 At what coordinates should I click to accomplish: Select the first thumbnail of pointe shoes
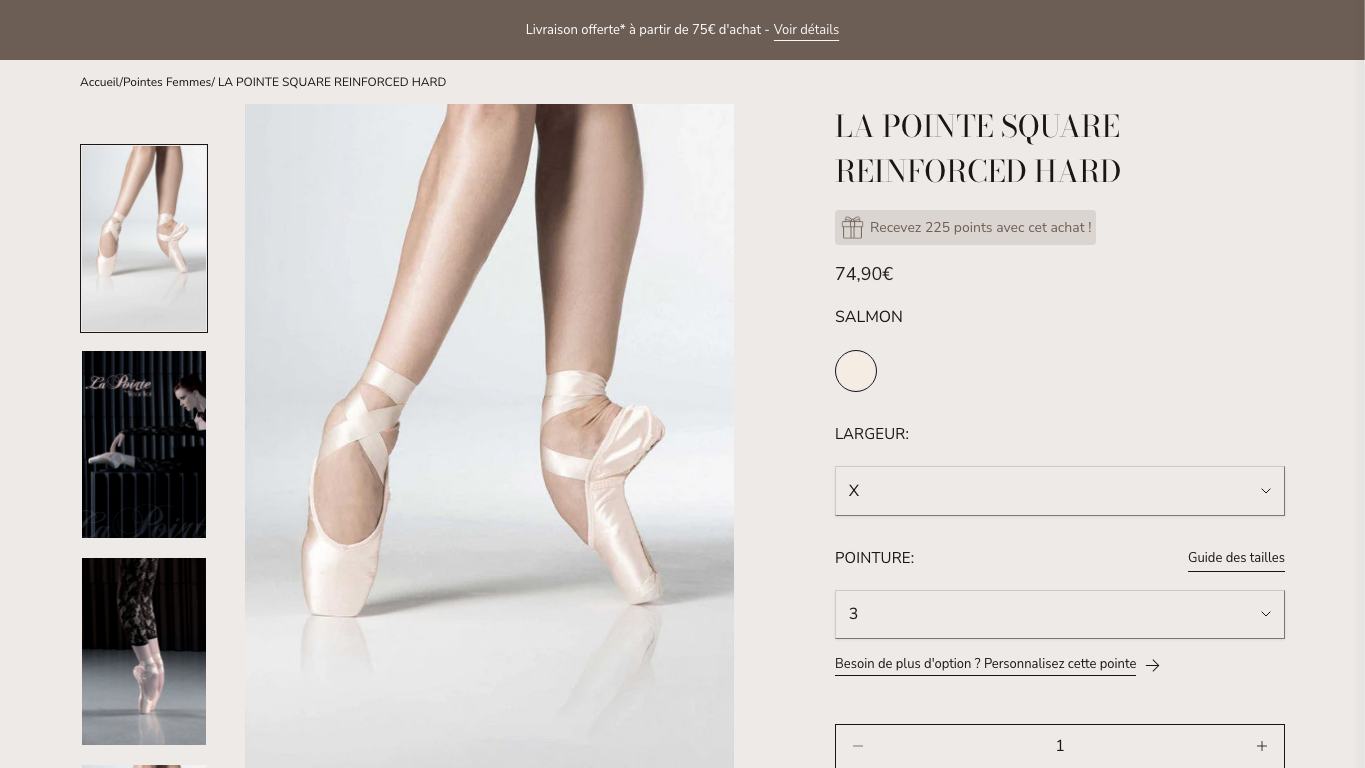tap(144, 238)
